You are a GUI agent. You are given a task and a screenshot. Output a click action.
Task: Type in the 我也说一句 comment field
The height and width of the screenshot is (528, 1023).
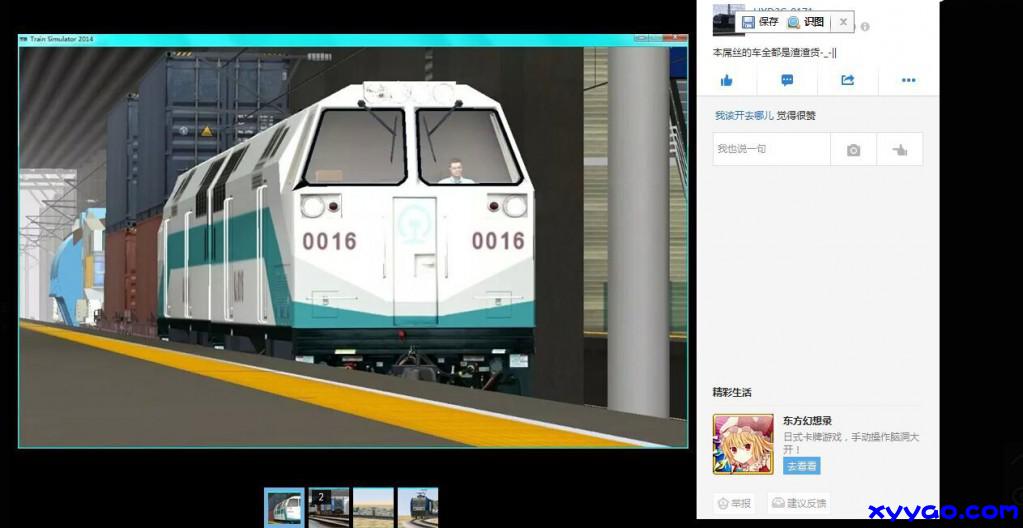pyautogui.click(x=770, y=149)
